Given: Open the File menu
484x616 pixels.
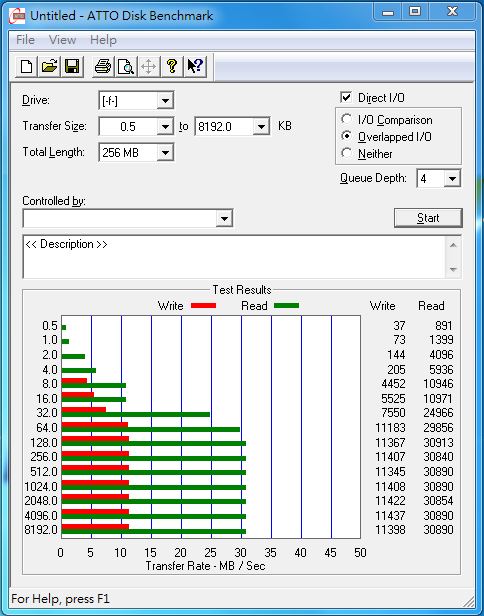Looking at the screenshot, I should [26, 40].
